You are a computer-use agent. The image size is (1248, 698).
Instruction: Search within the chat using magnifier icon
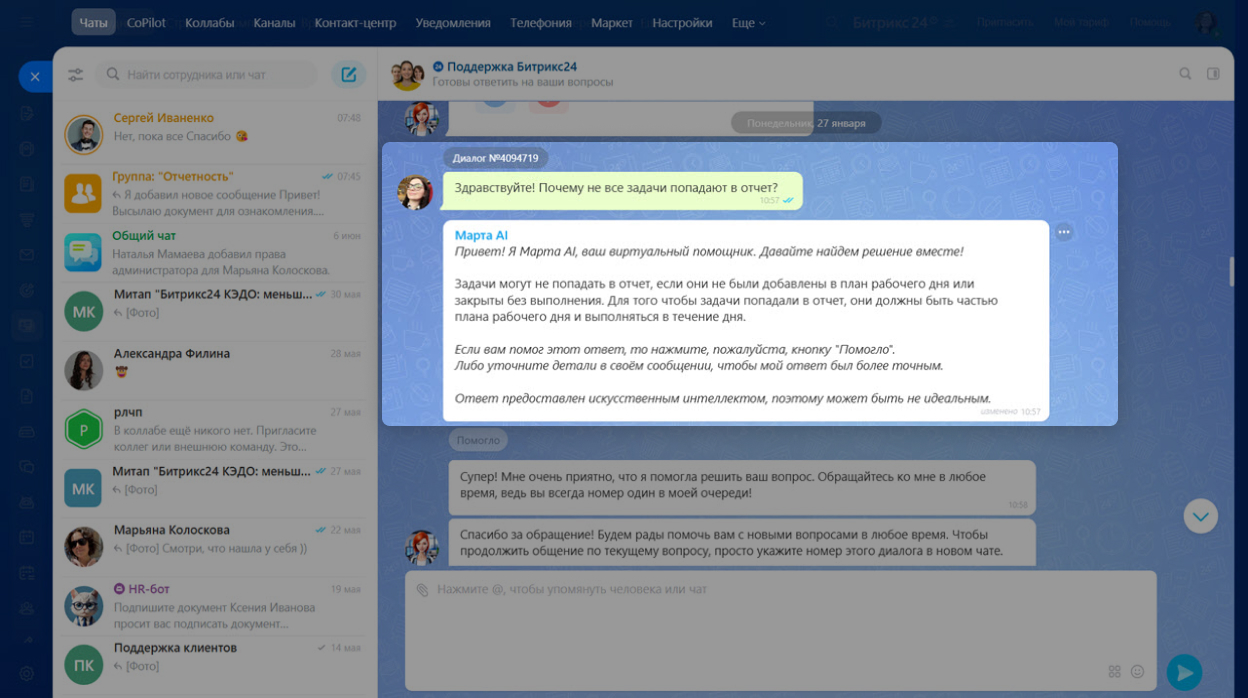(1185, 73)
